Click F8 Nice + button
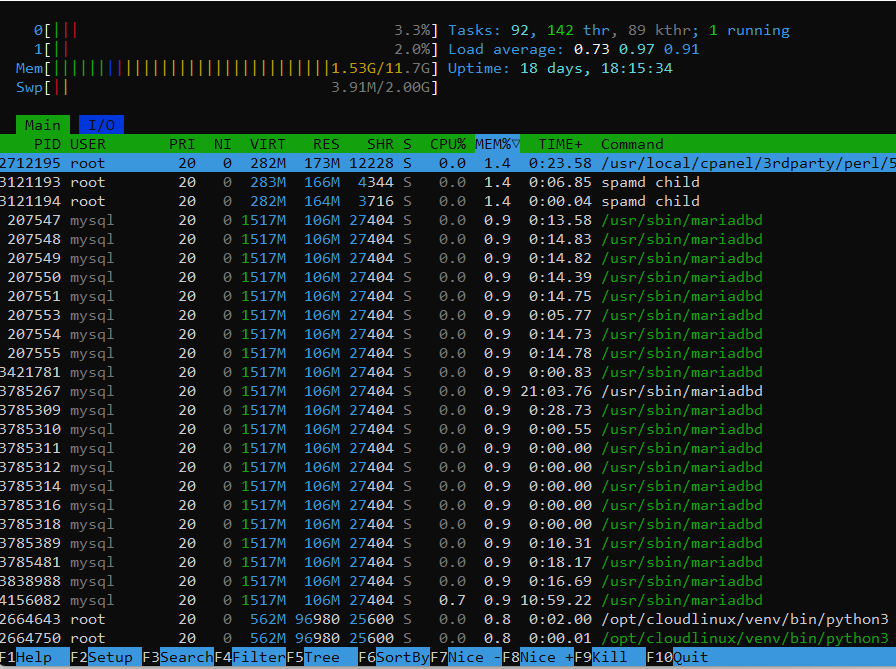This screenshot has height=669, width=896. 538,657
